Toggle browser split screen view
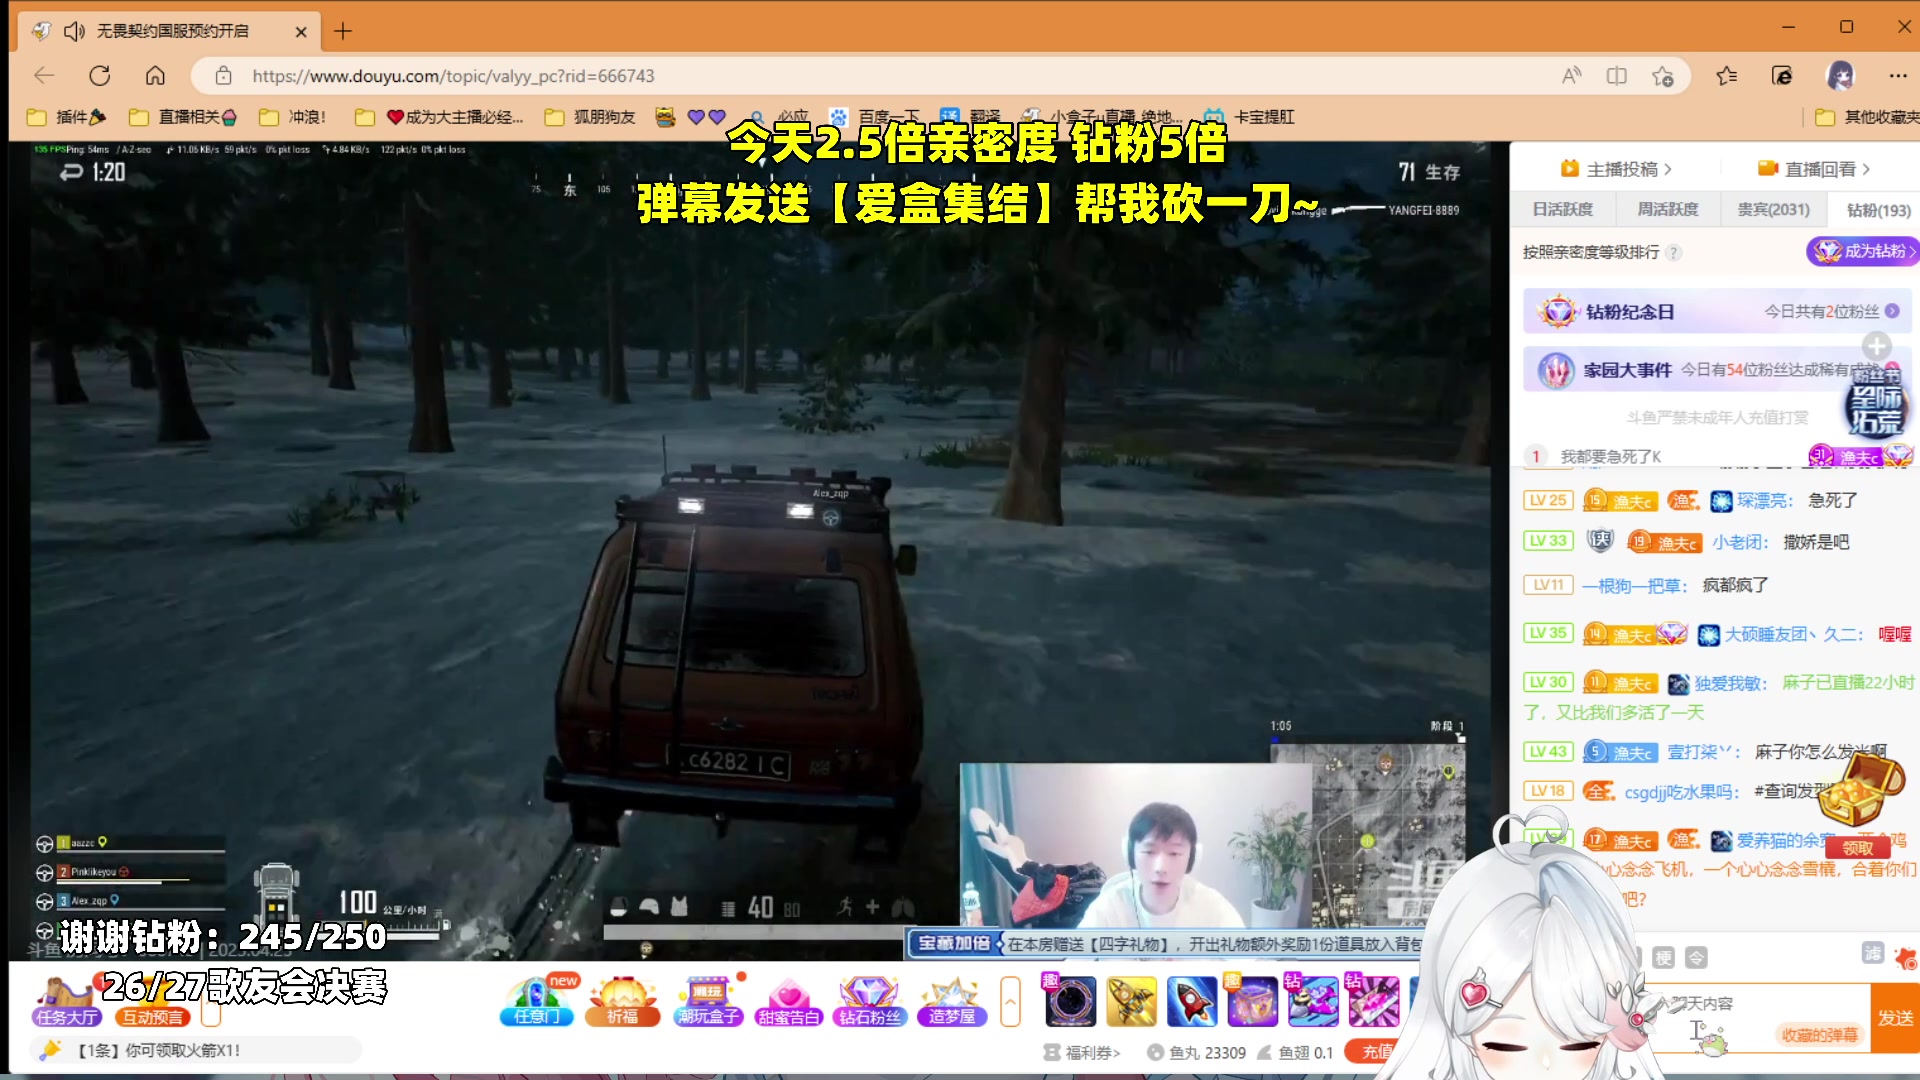This screenshot has width=1920, height=1080. (x=1616, y=76)
